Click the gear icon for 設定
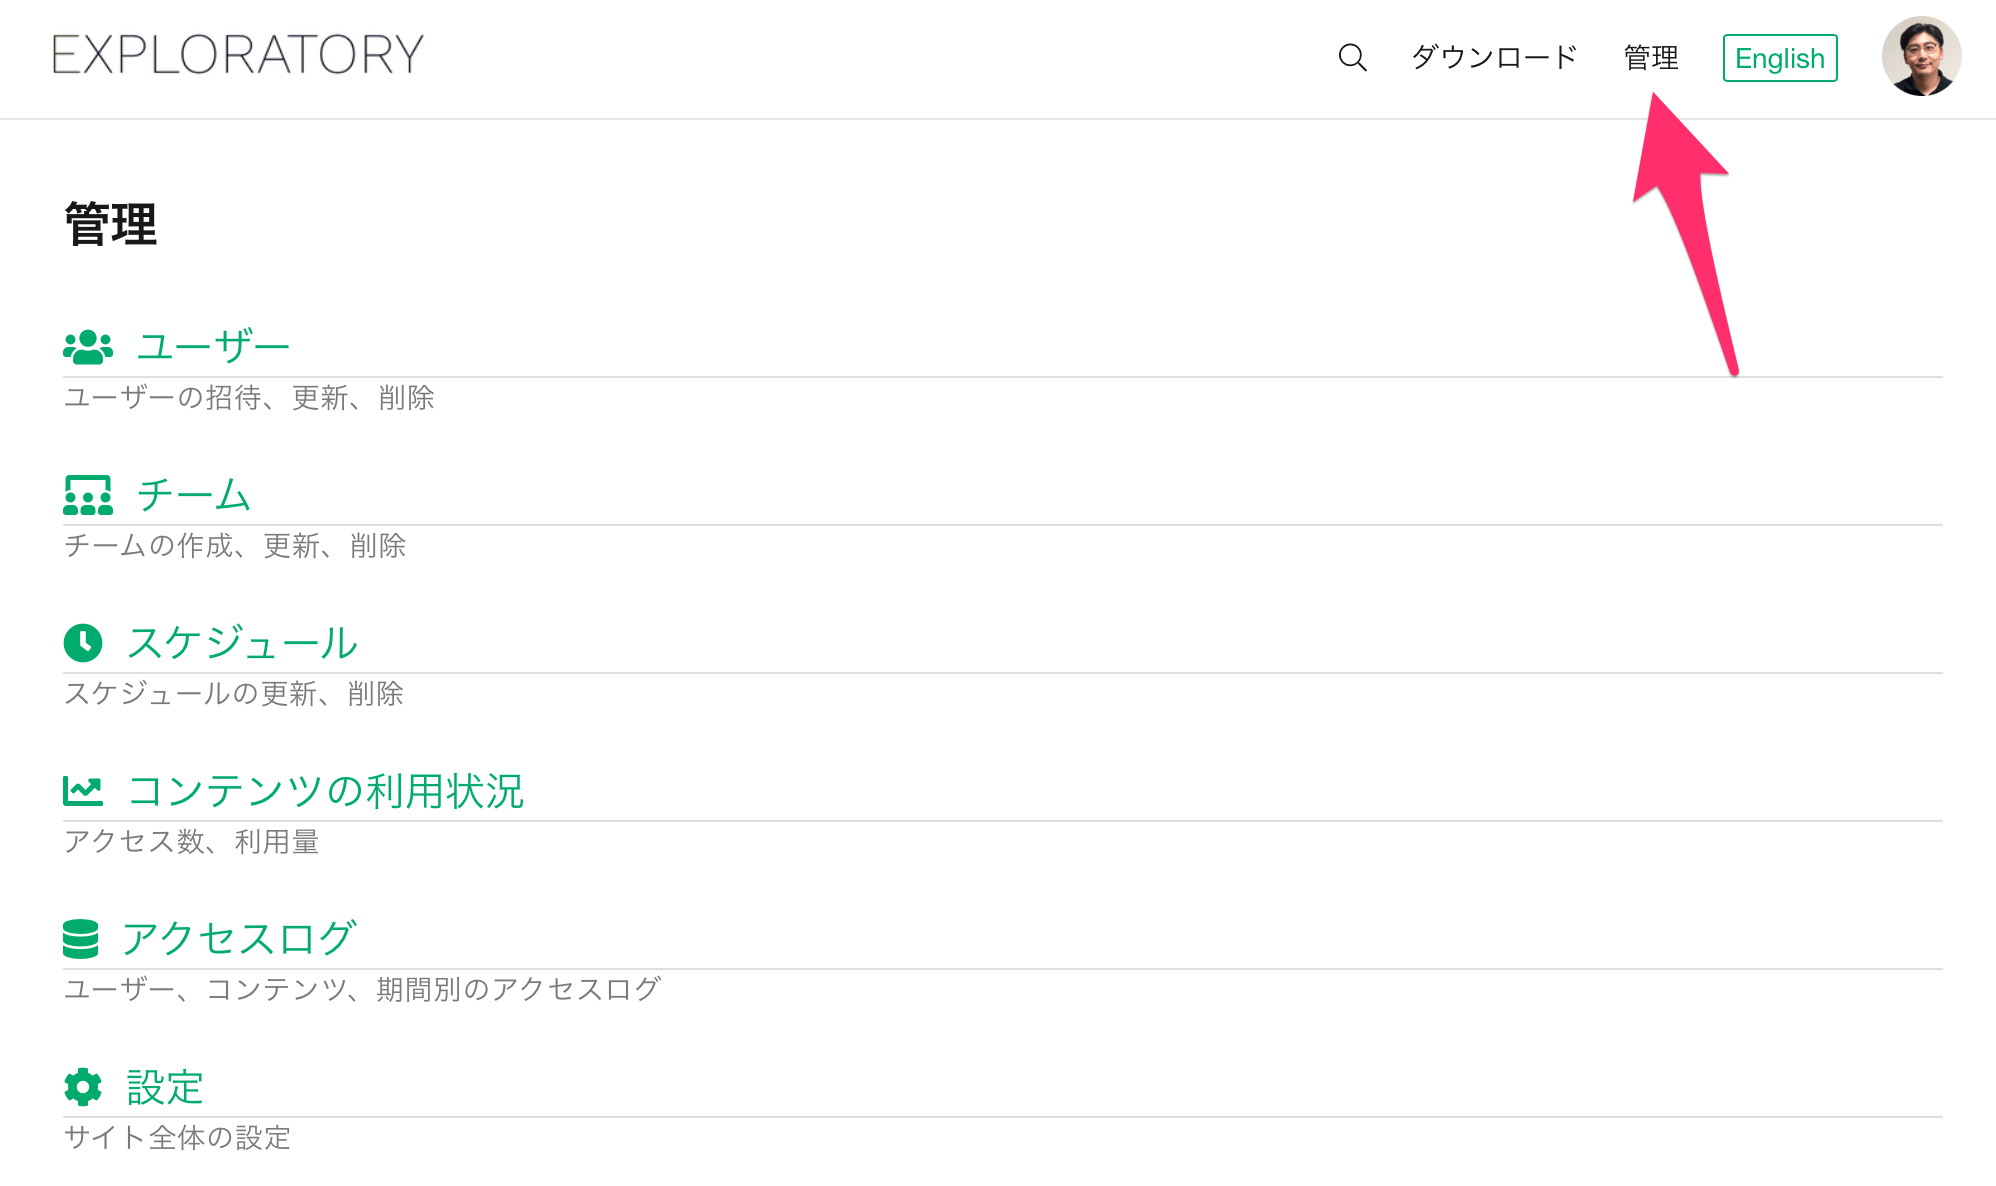 pyautogui.click(x=83, y=1087)
